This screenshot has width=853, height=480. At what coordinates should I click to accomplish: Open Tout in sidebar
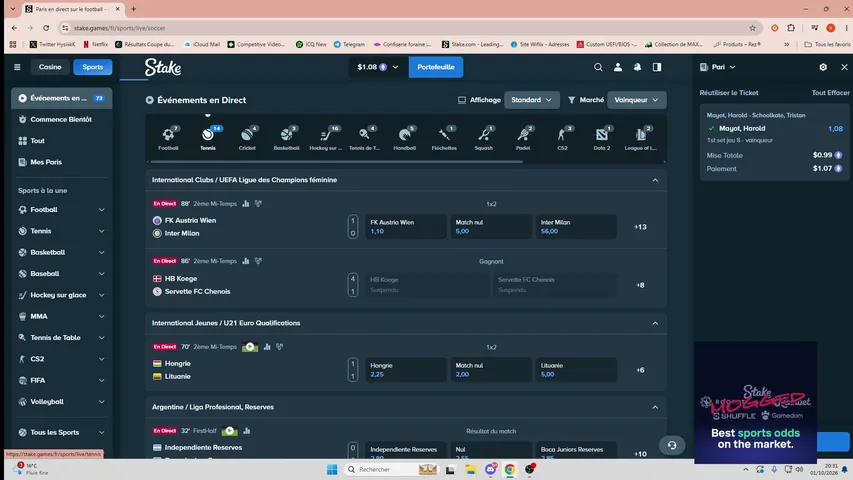[61, 140]
